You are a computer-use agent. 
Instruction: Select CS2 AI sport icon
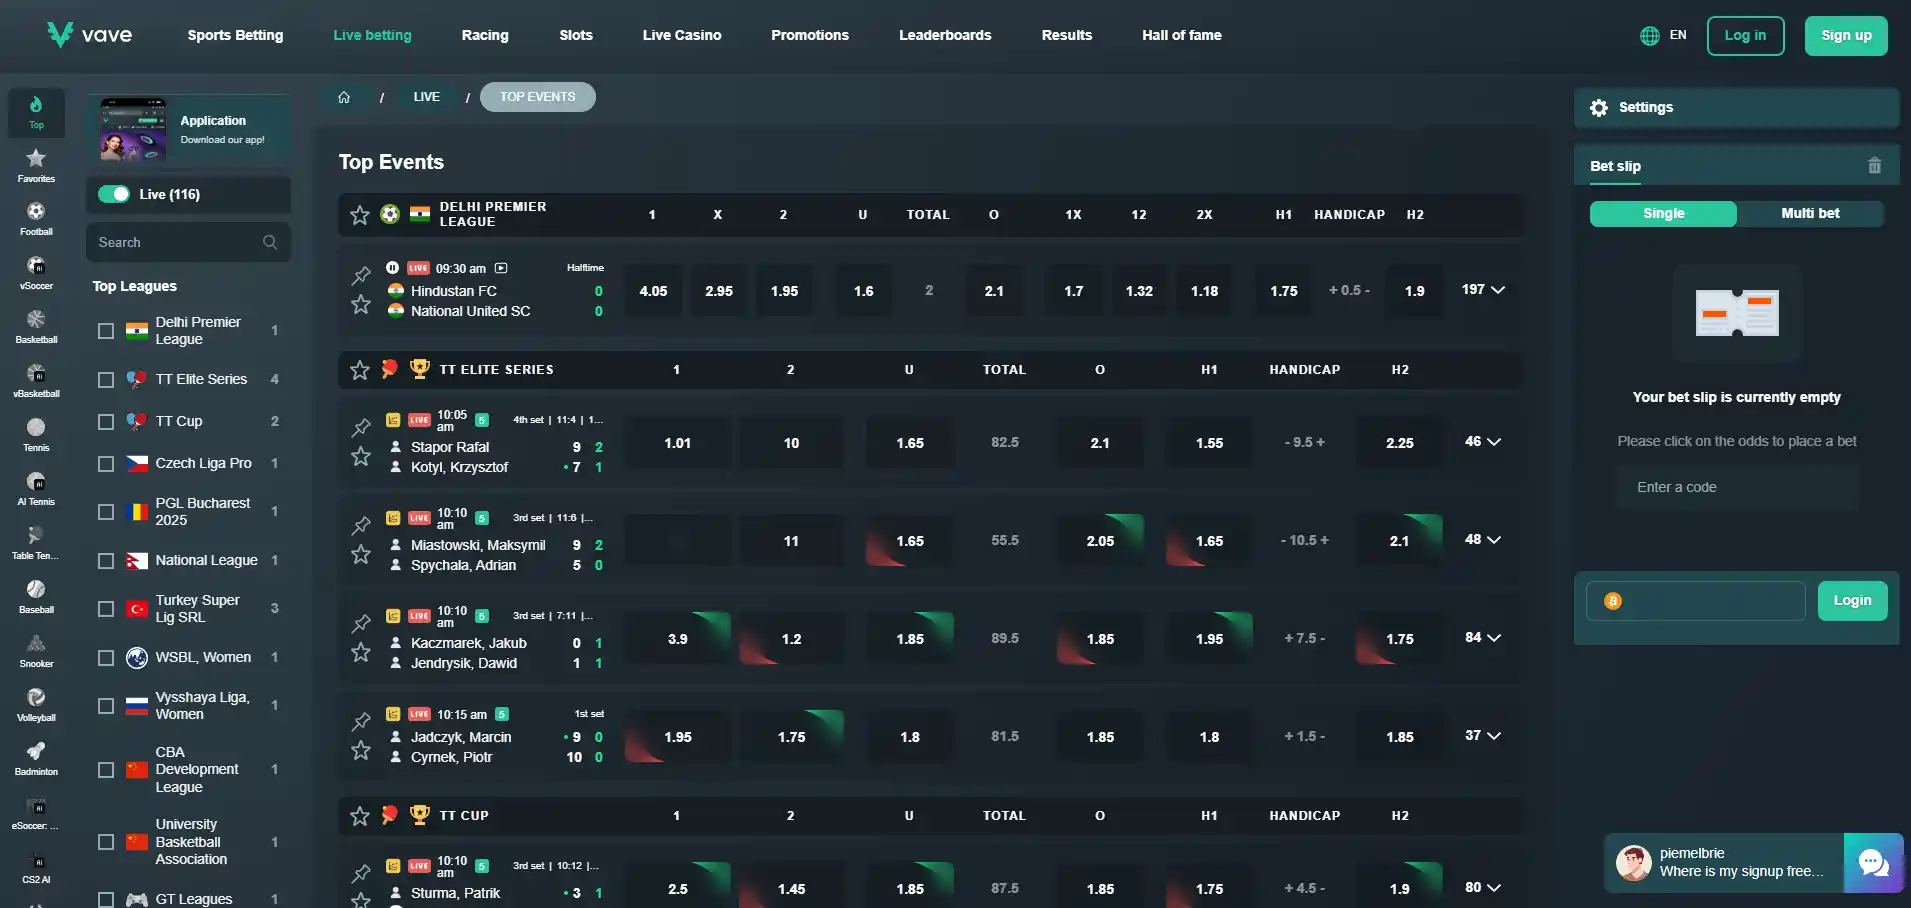pos(36,867)
